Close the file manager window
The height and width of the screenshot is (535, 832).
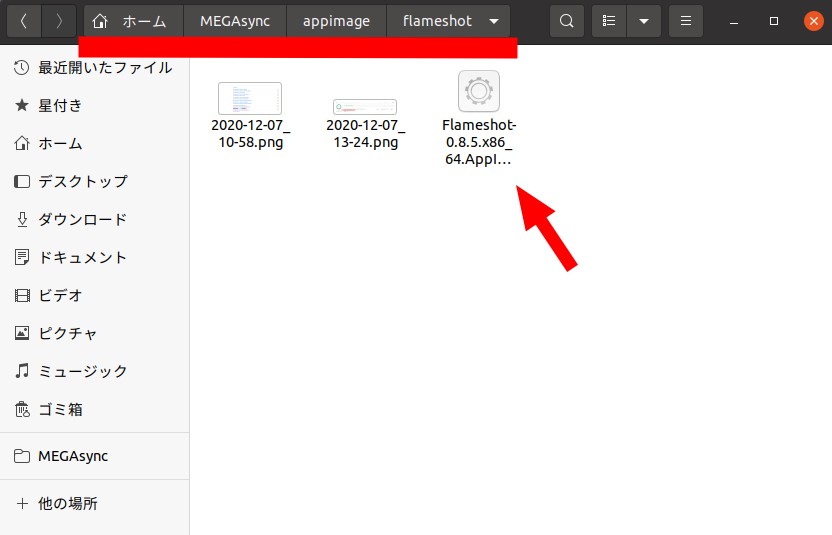[x=813, y=21]
